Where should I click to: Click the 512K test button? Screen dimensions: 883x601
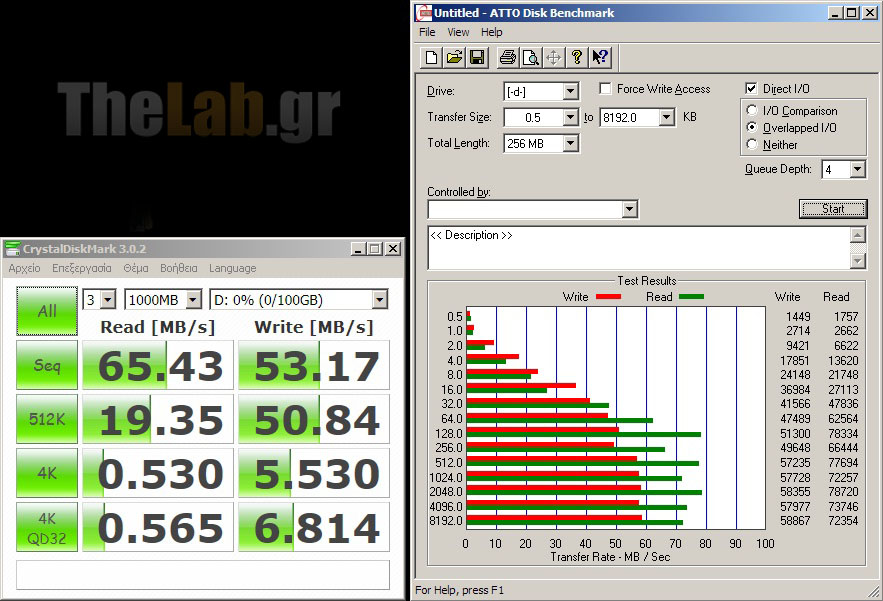click(x=47, y=419)
